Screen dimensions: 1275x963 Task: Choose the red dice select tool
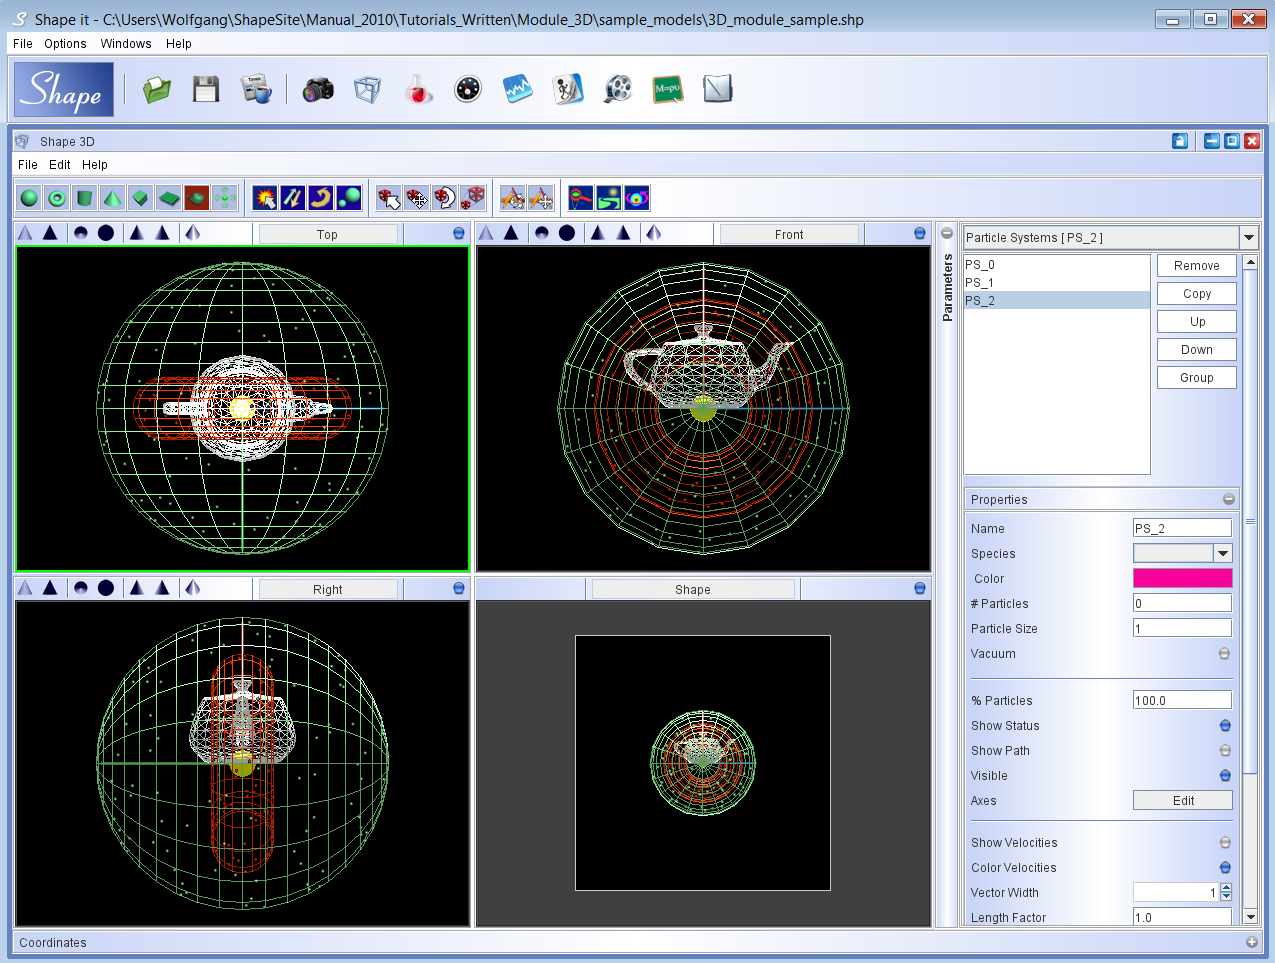389,198
